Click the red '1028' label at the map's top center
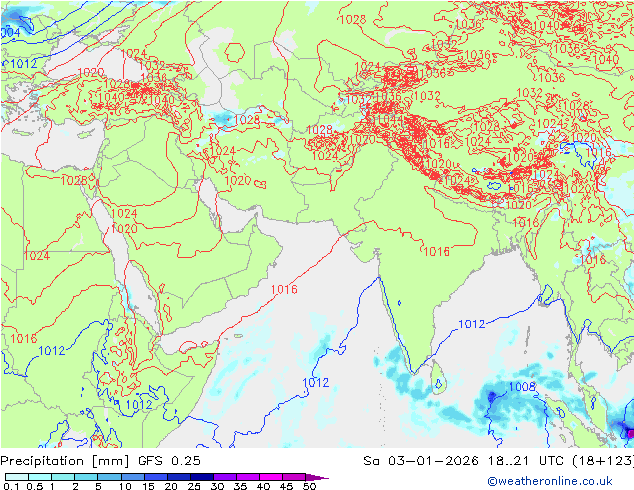 point(353,19)
